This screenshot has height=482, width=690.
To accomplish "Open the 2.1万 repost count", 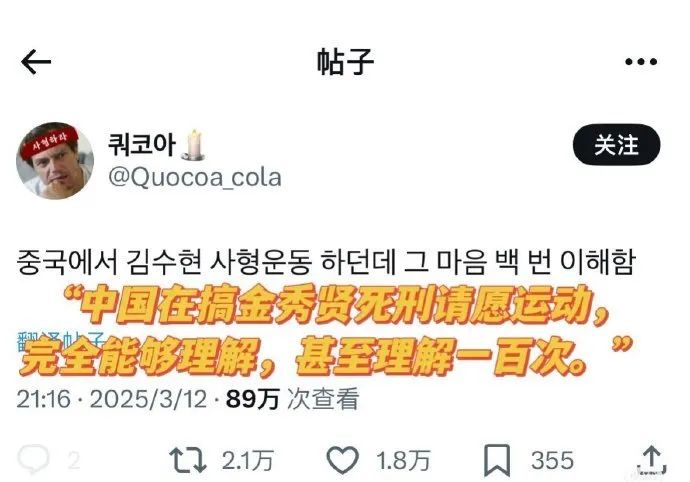I will pyautogui.click(x=248, y=461).
